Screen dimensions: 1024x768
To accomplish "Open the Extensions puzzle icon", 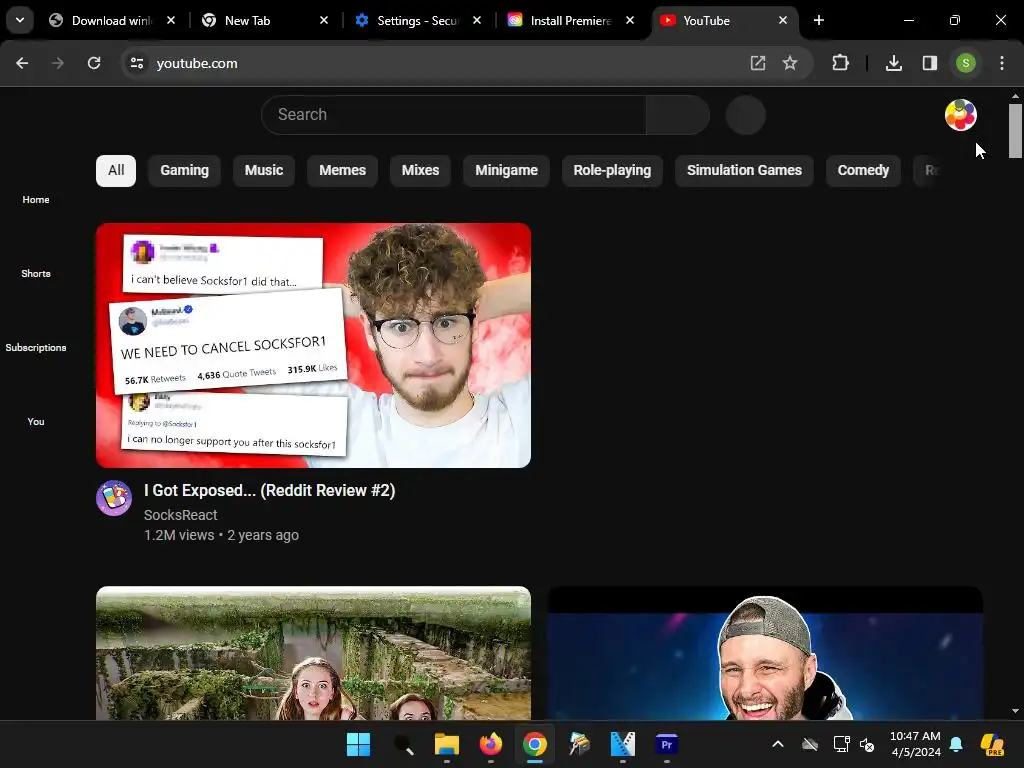I will (840, 63).
